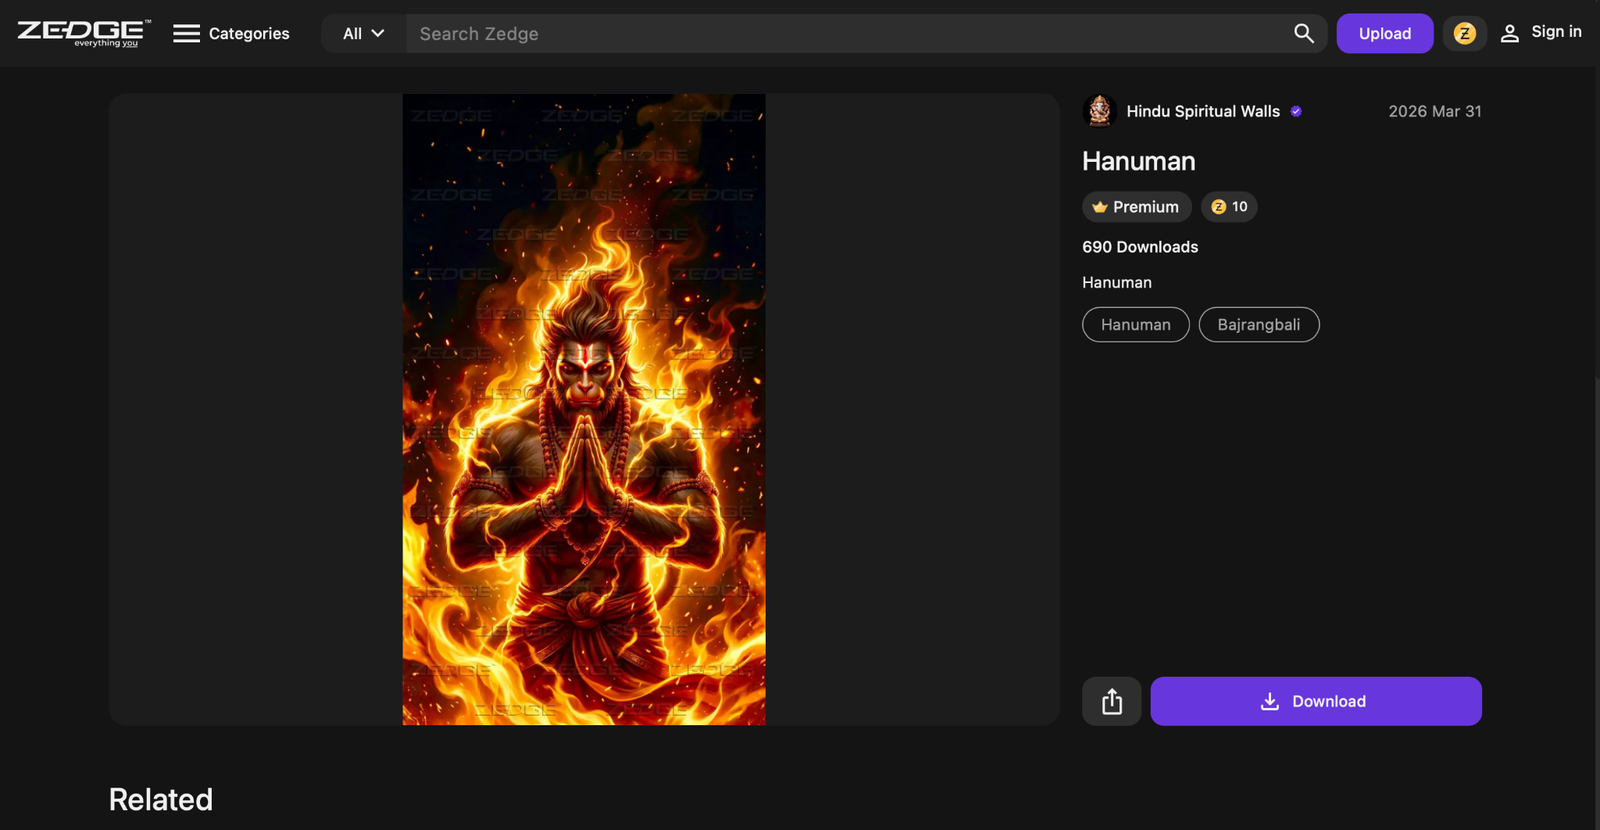Click the magnifier search icon
This screenshot has height=830, width=1600.
pyautogui.click(x=1304, y=33)
